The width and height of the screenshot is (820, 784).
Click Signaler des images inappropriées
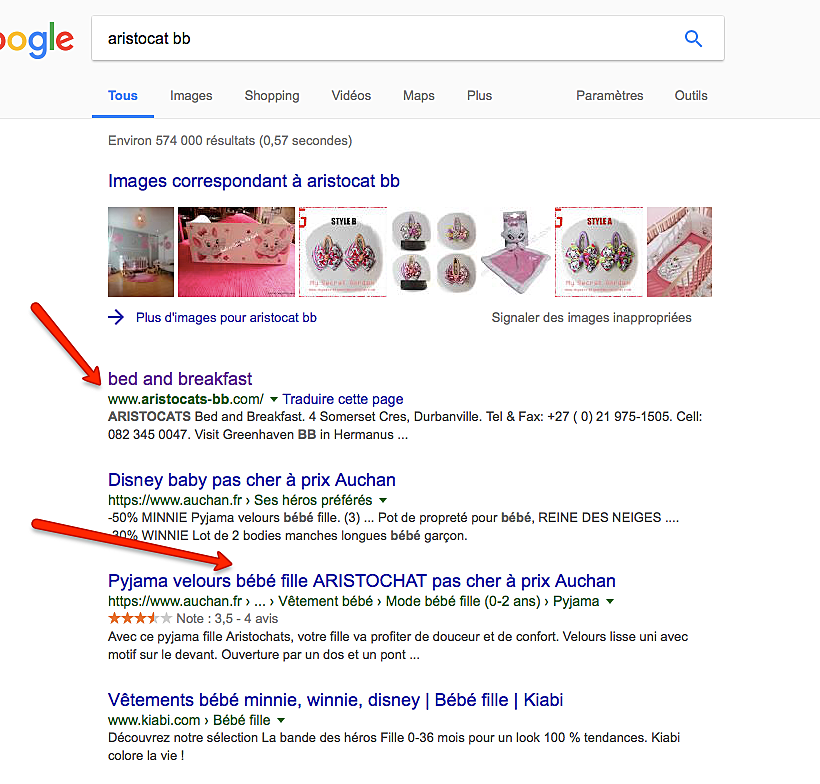(591, 317)
